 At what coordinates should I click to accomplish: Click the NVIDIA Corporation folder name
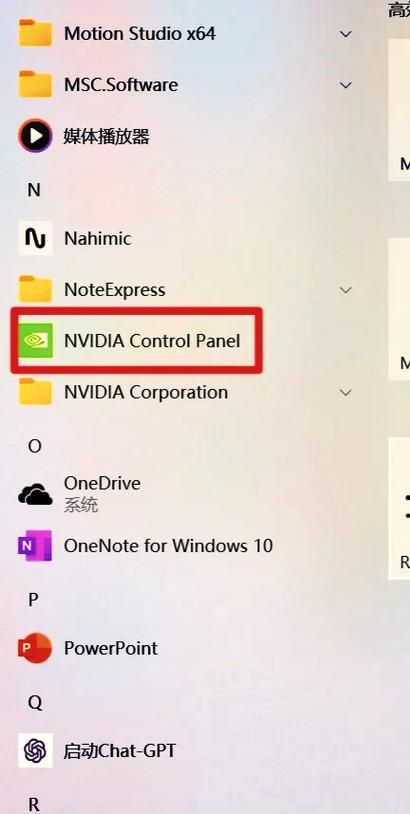coord(146,392)
